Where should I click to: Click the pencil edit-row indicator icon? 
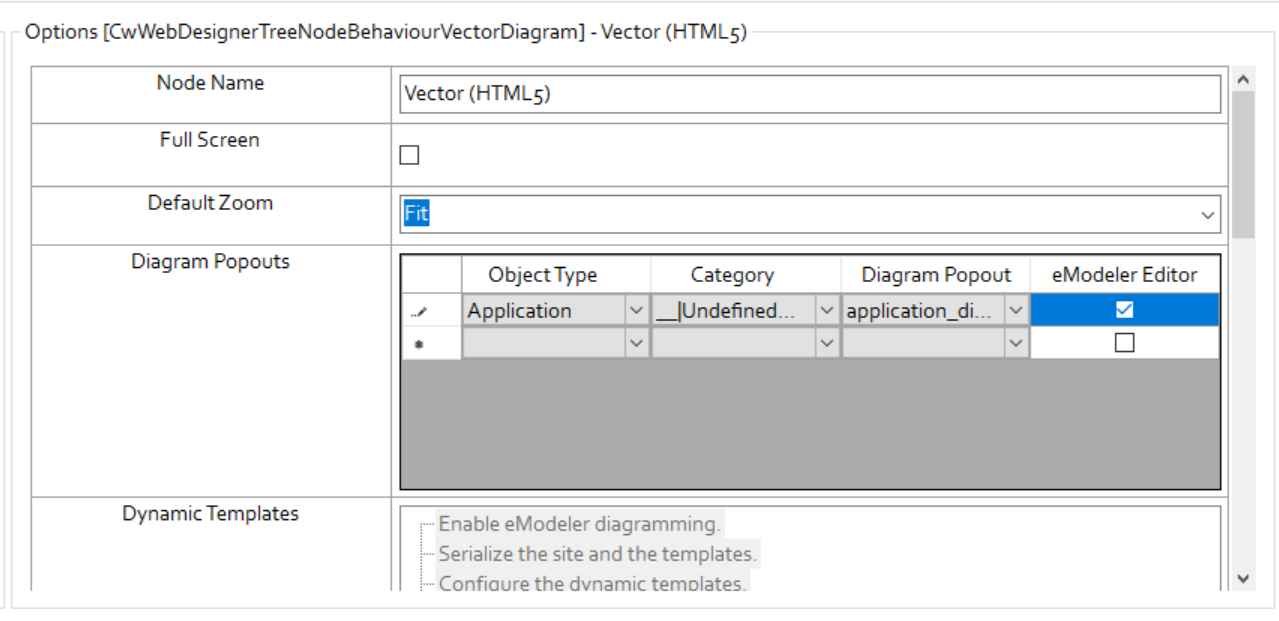point(420,312)
